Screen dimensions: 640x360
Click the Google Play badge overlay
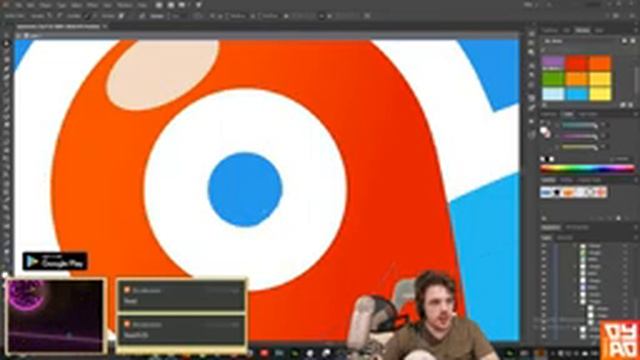[55, 261]
